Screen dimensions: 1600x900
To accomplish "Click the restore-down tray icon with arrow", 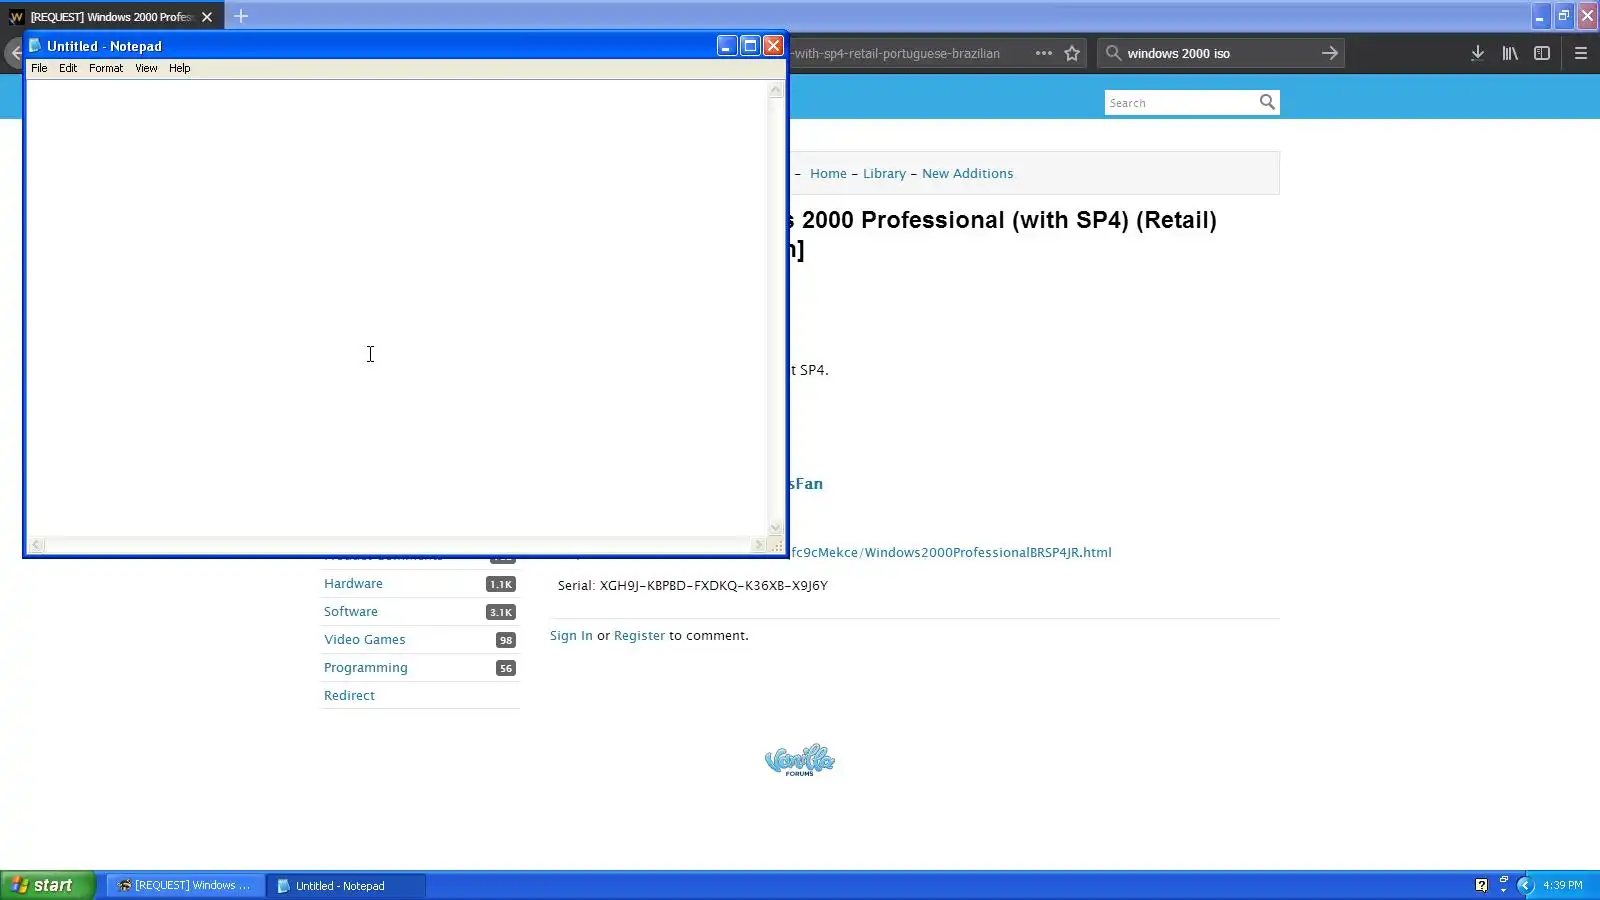I will 1503,885.
